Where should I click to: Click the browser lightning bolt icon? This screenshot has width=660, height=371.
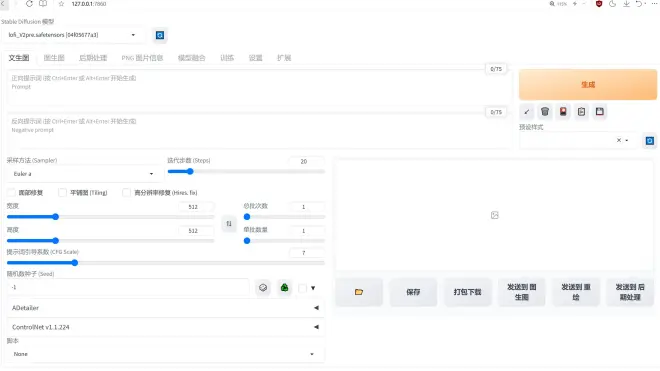(x=575, y=4)
